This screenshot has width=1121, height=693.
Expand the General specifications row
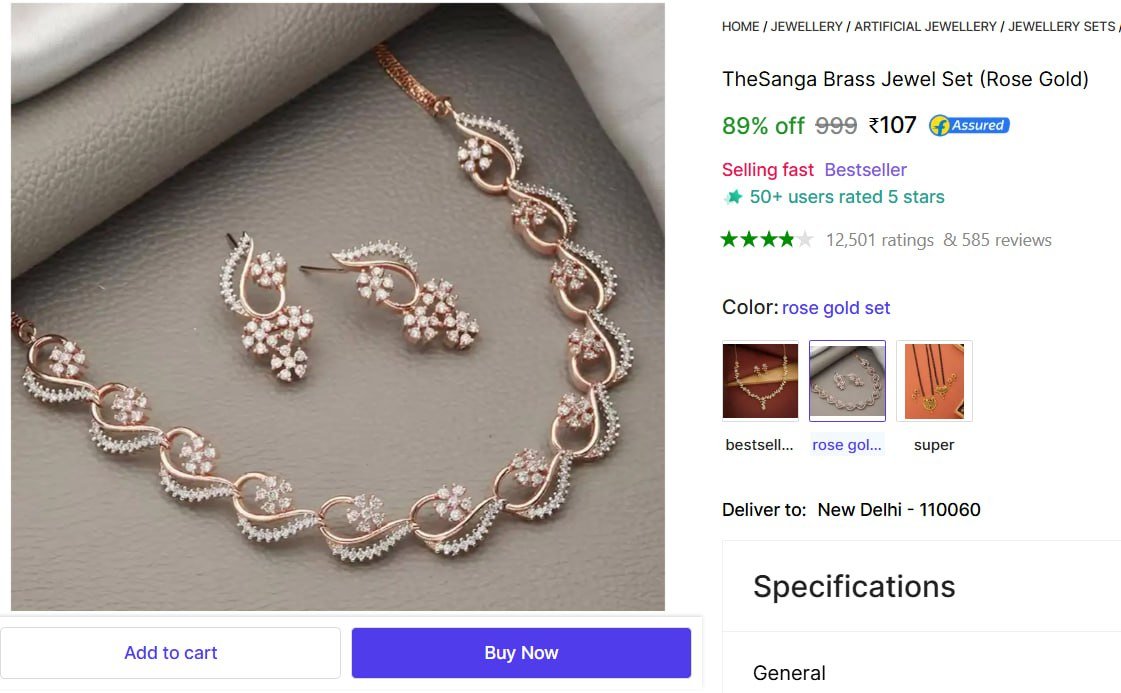pyautogui.click(x=789, y=673)
